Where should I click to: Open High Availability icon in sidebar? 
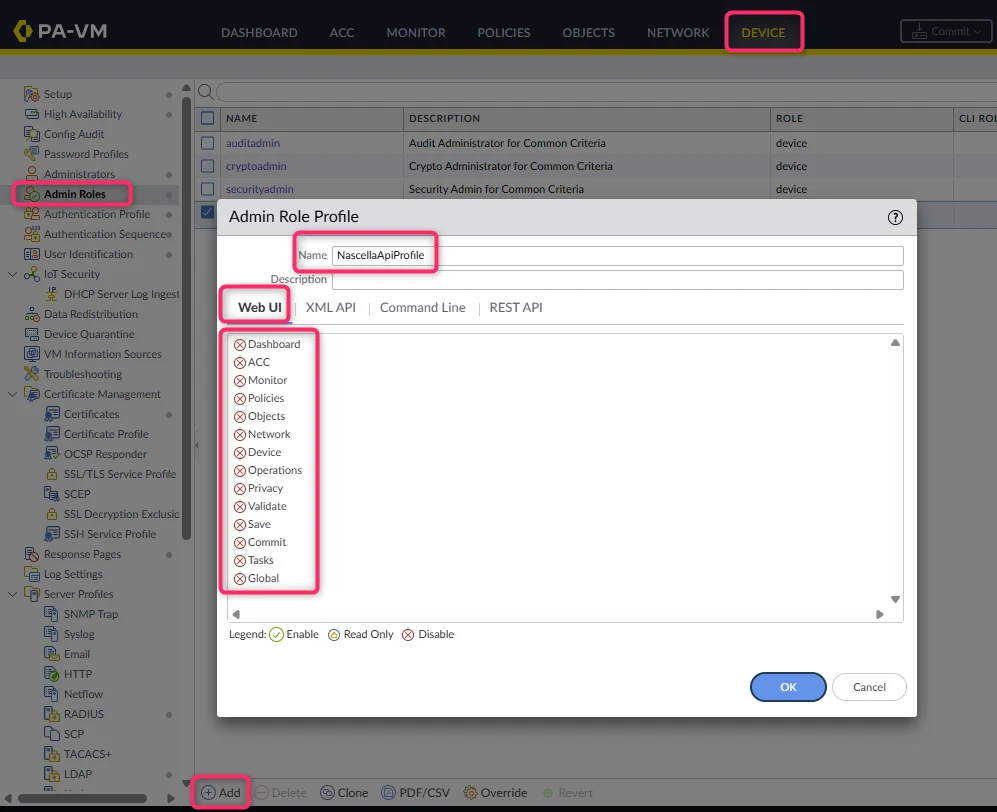point(31,114)
